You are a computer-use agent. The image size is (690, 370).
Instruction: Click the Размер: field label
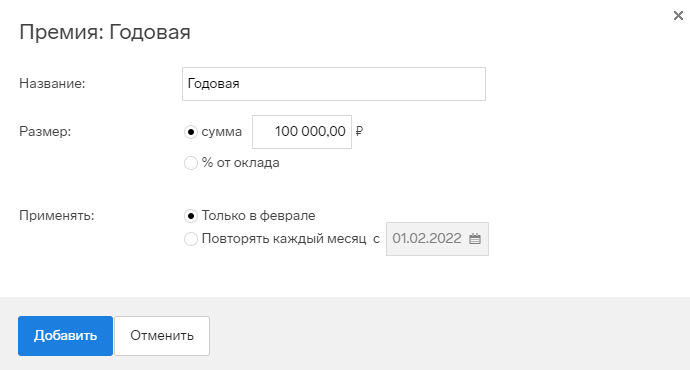tap(45, 132)
